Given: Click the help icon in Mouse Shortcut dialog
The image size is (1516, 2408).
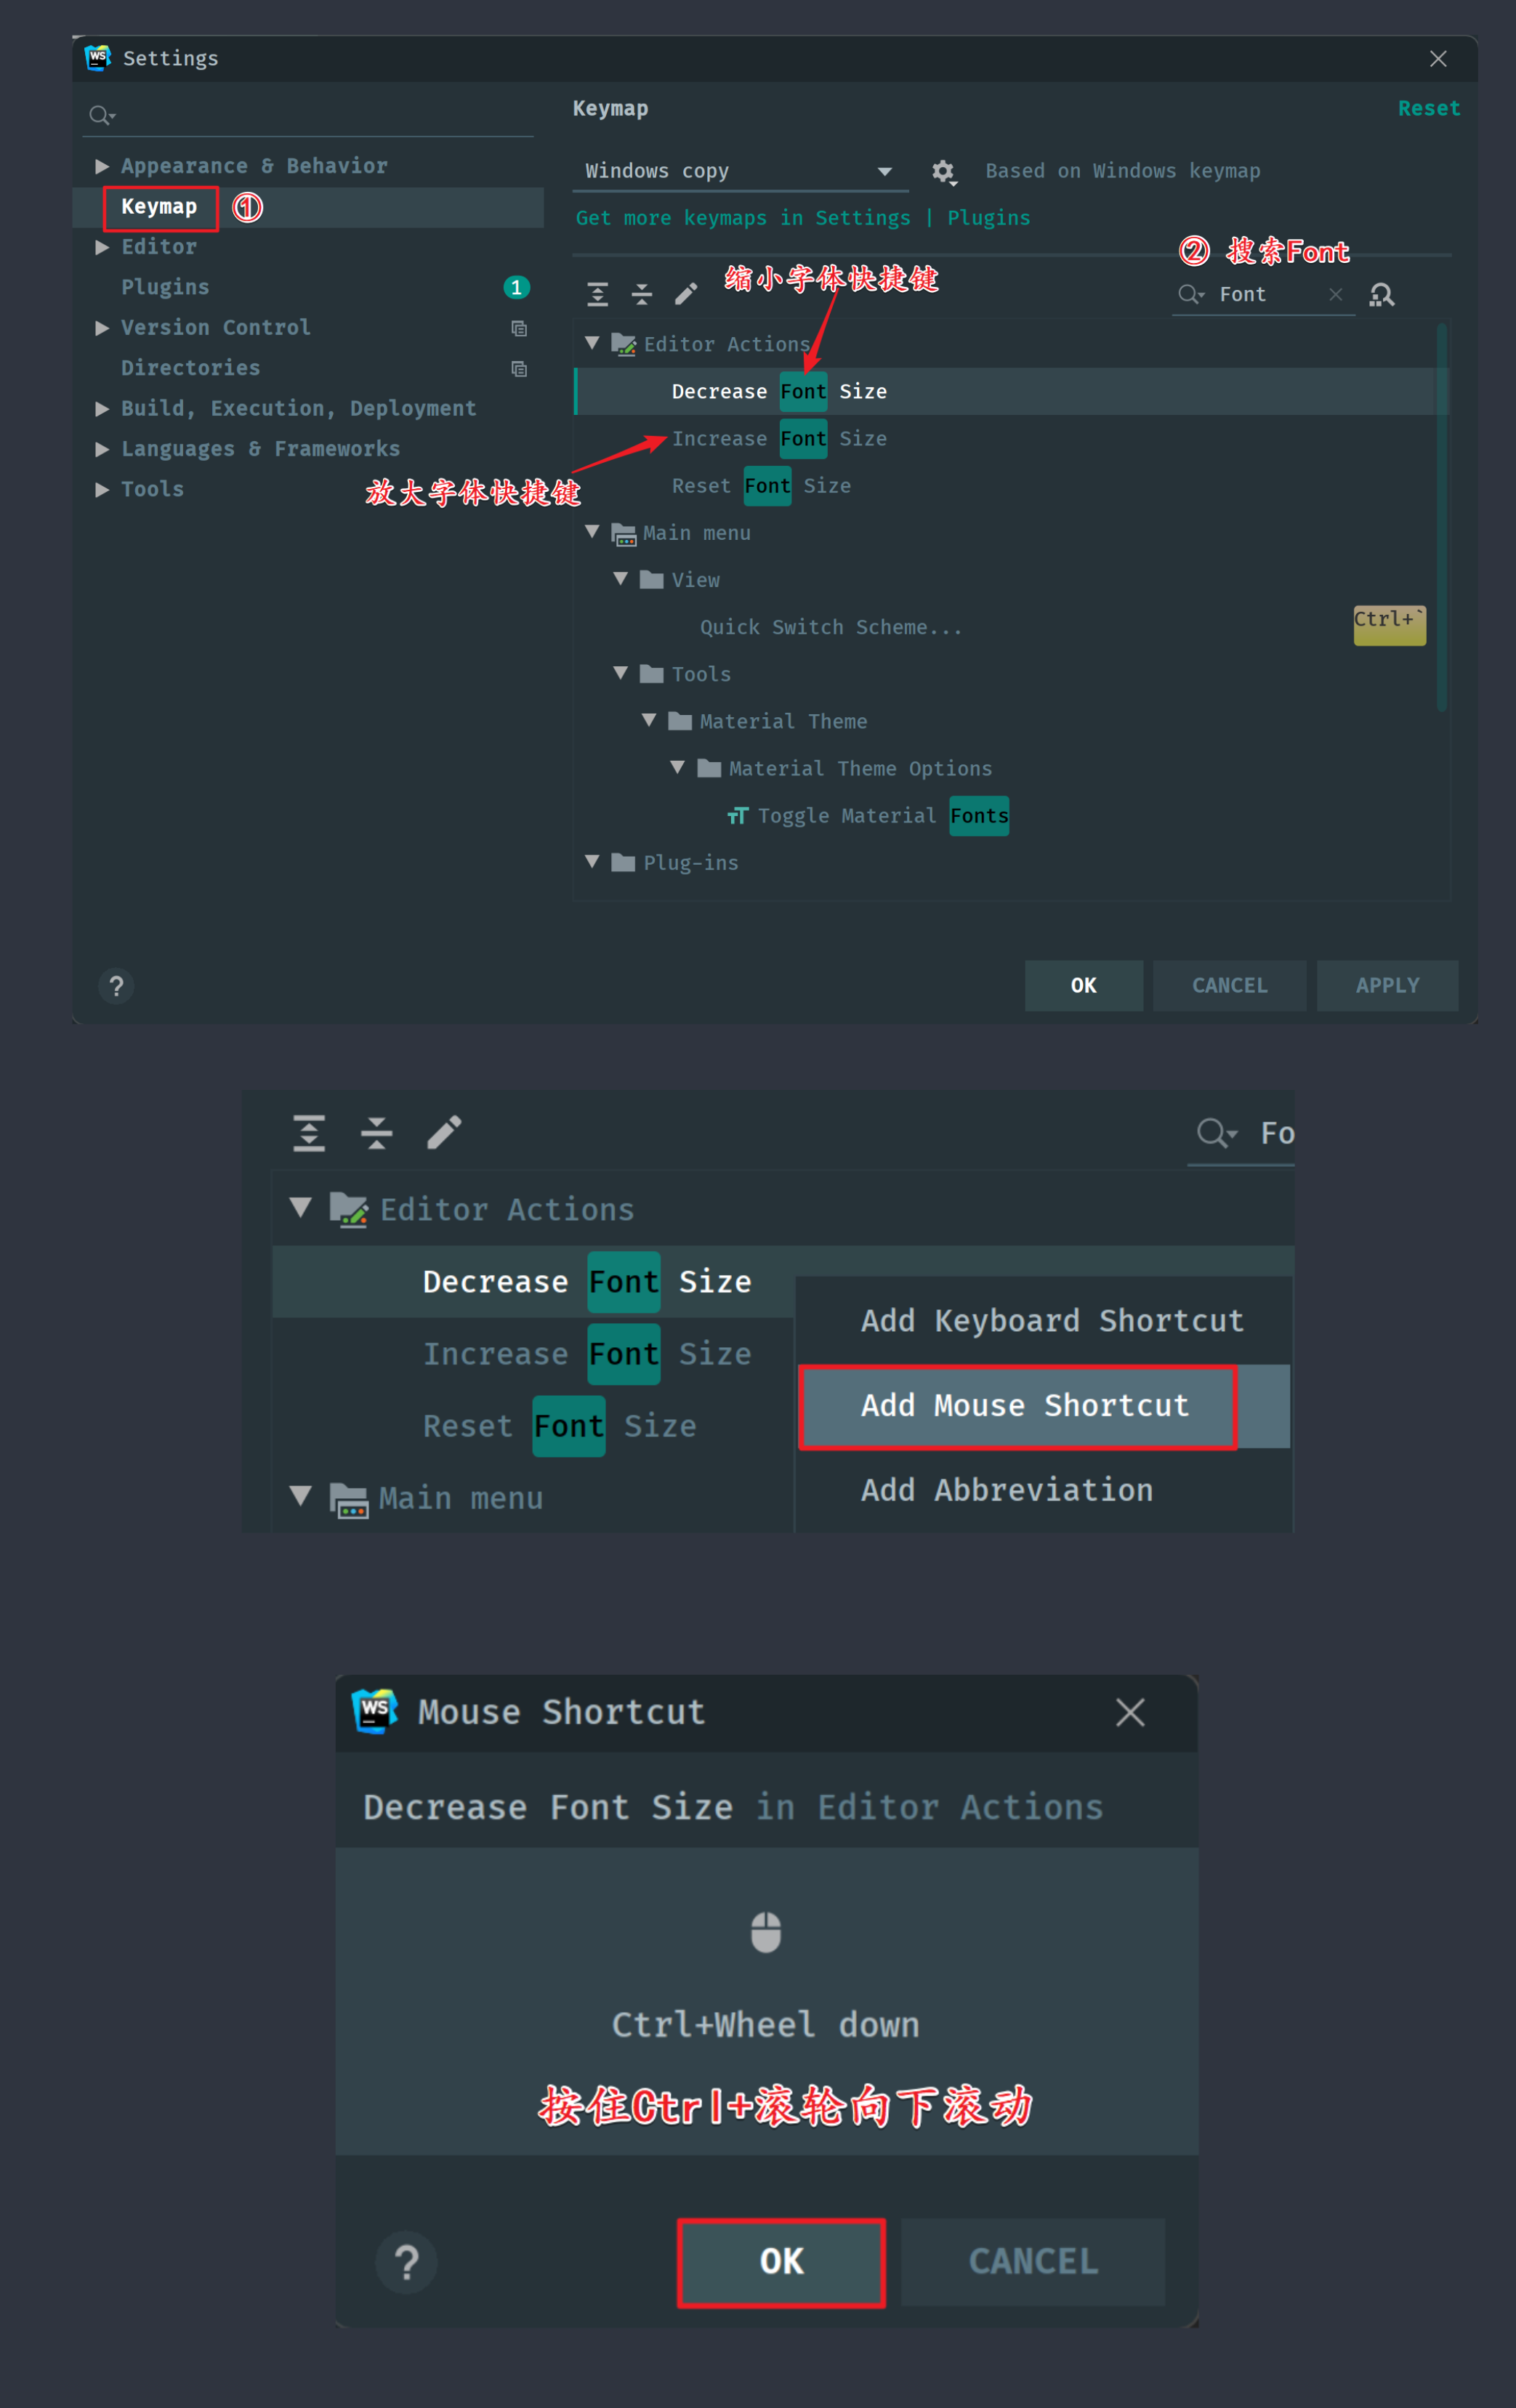Looking at the screenshot, I should (x=406, y=2262).
